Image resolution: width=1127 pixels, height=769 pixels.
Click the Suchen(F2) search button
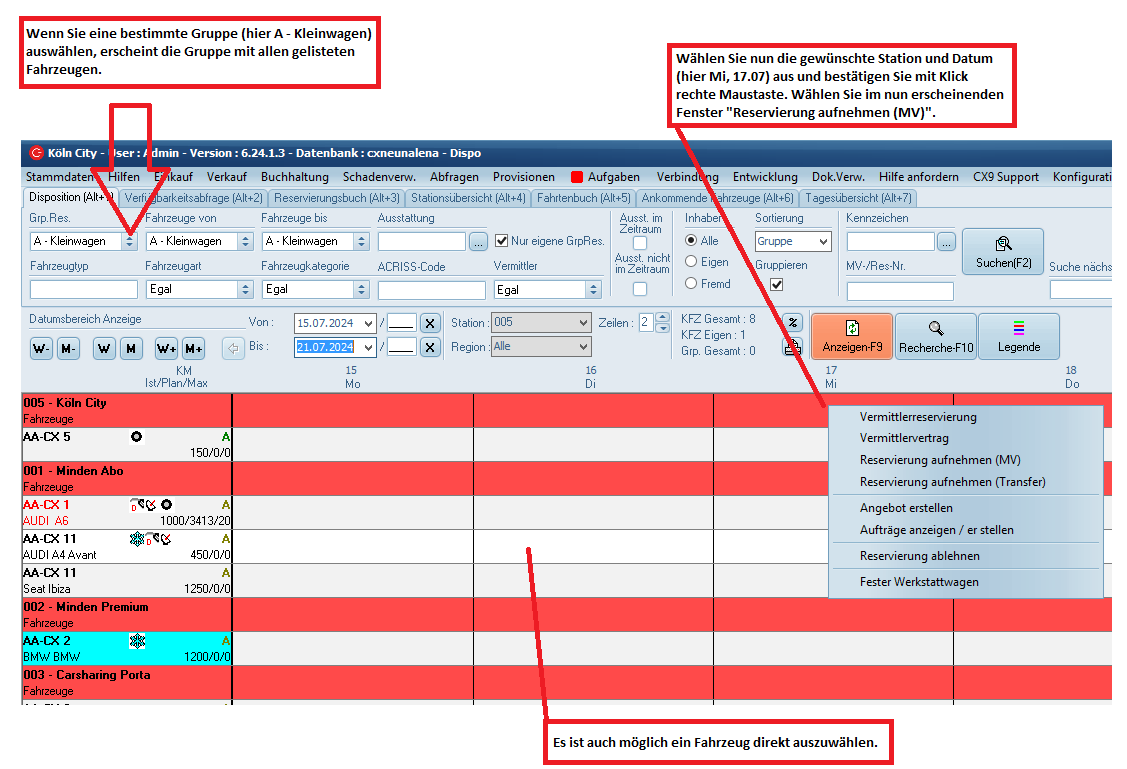1002,252
